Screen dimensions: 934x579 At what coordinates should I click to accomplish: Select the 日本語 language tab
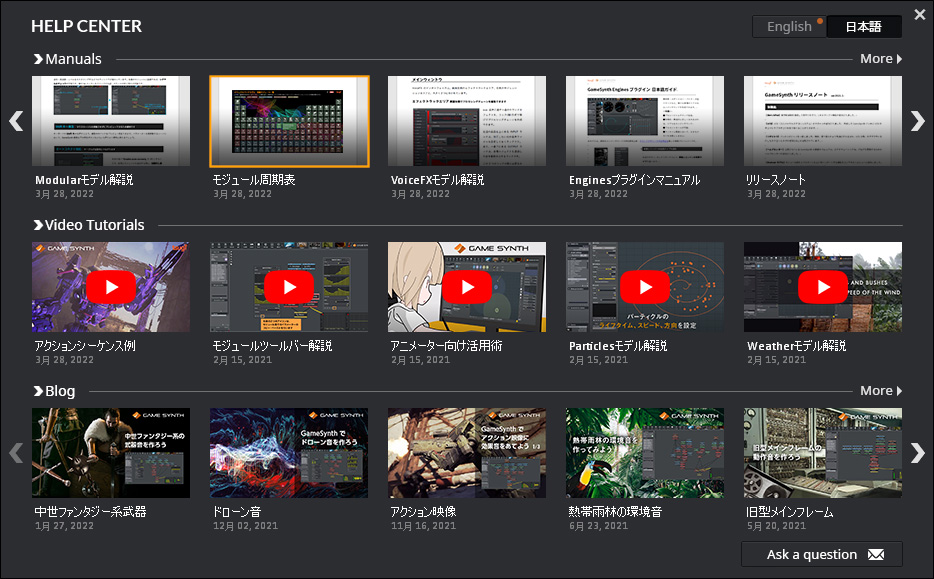click(x=864, y=27)
